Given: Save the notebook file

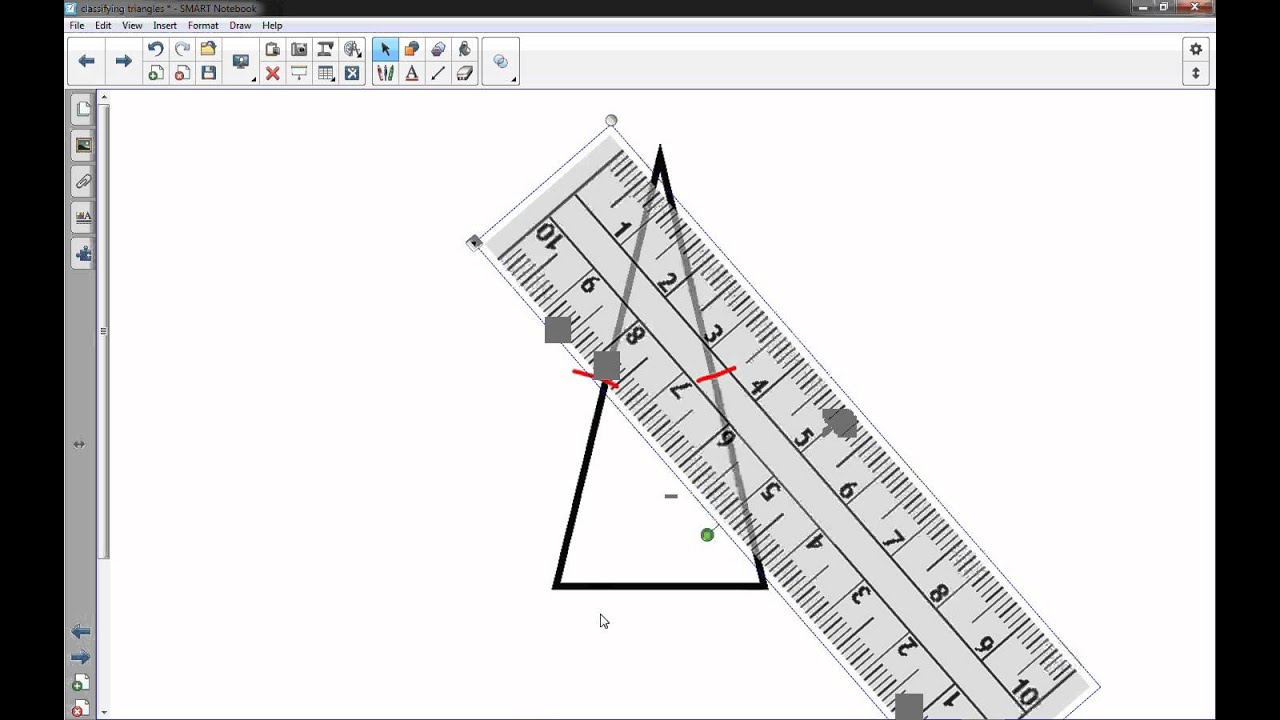Looking at the screenshot, I should (x=208, y=73).
